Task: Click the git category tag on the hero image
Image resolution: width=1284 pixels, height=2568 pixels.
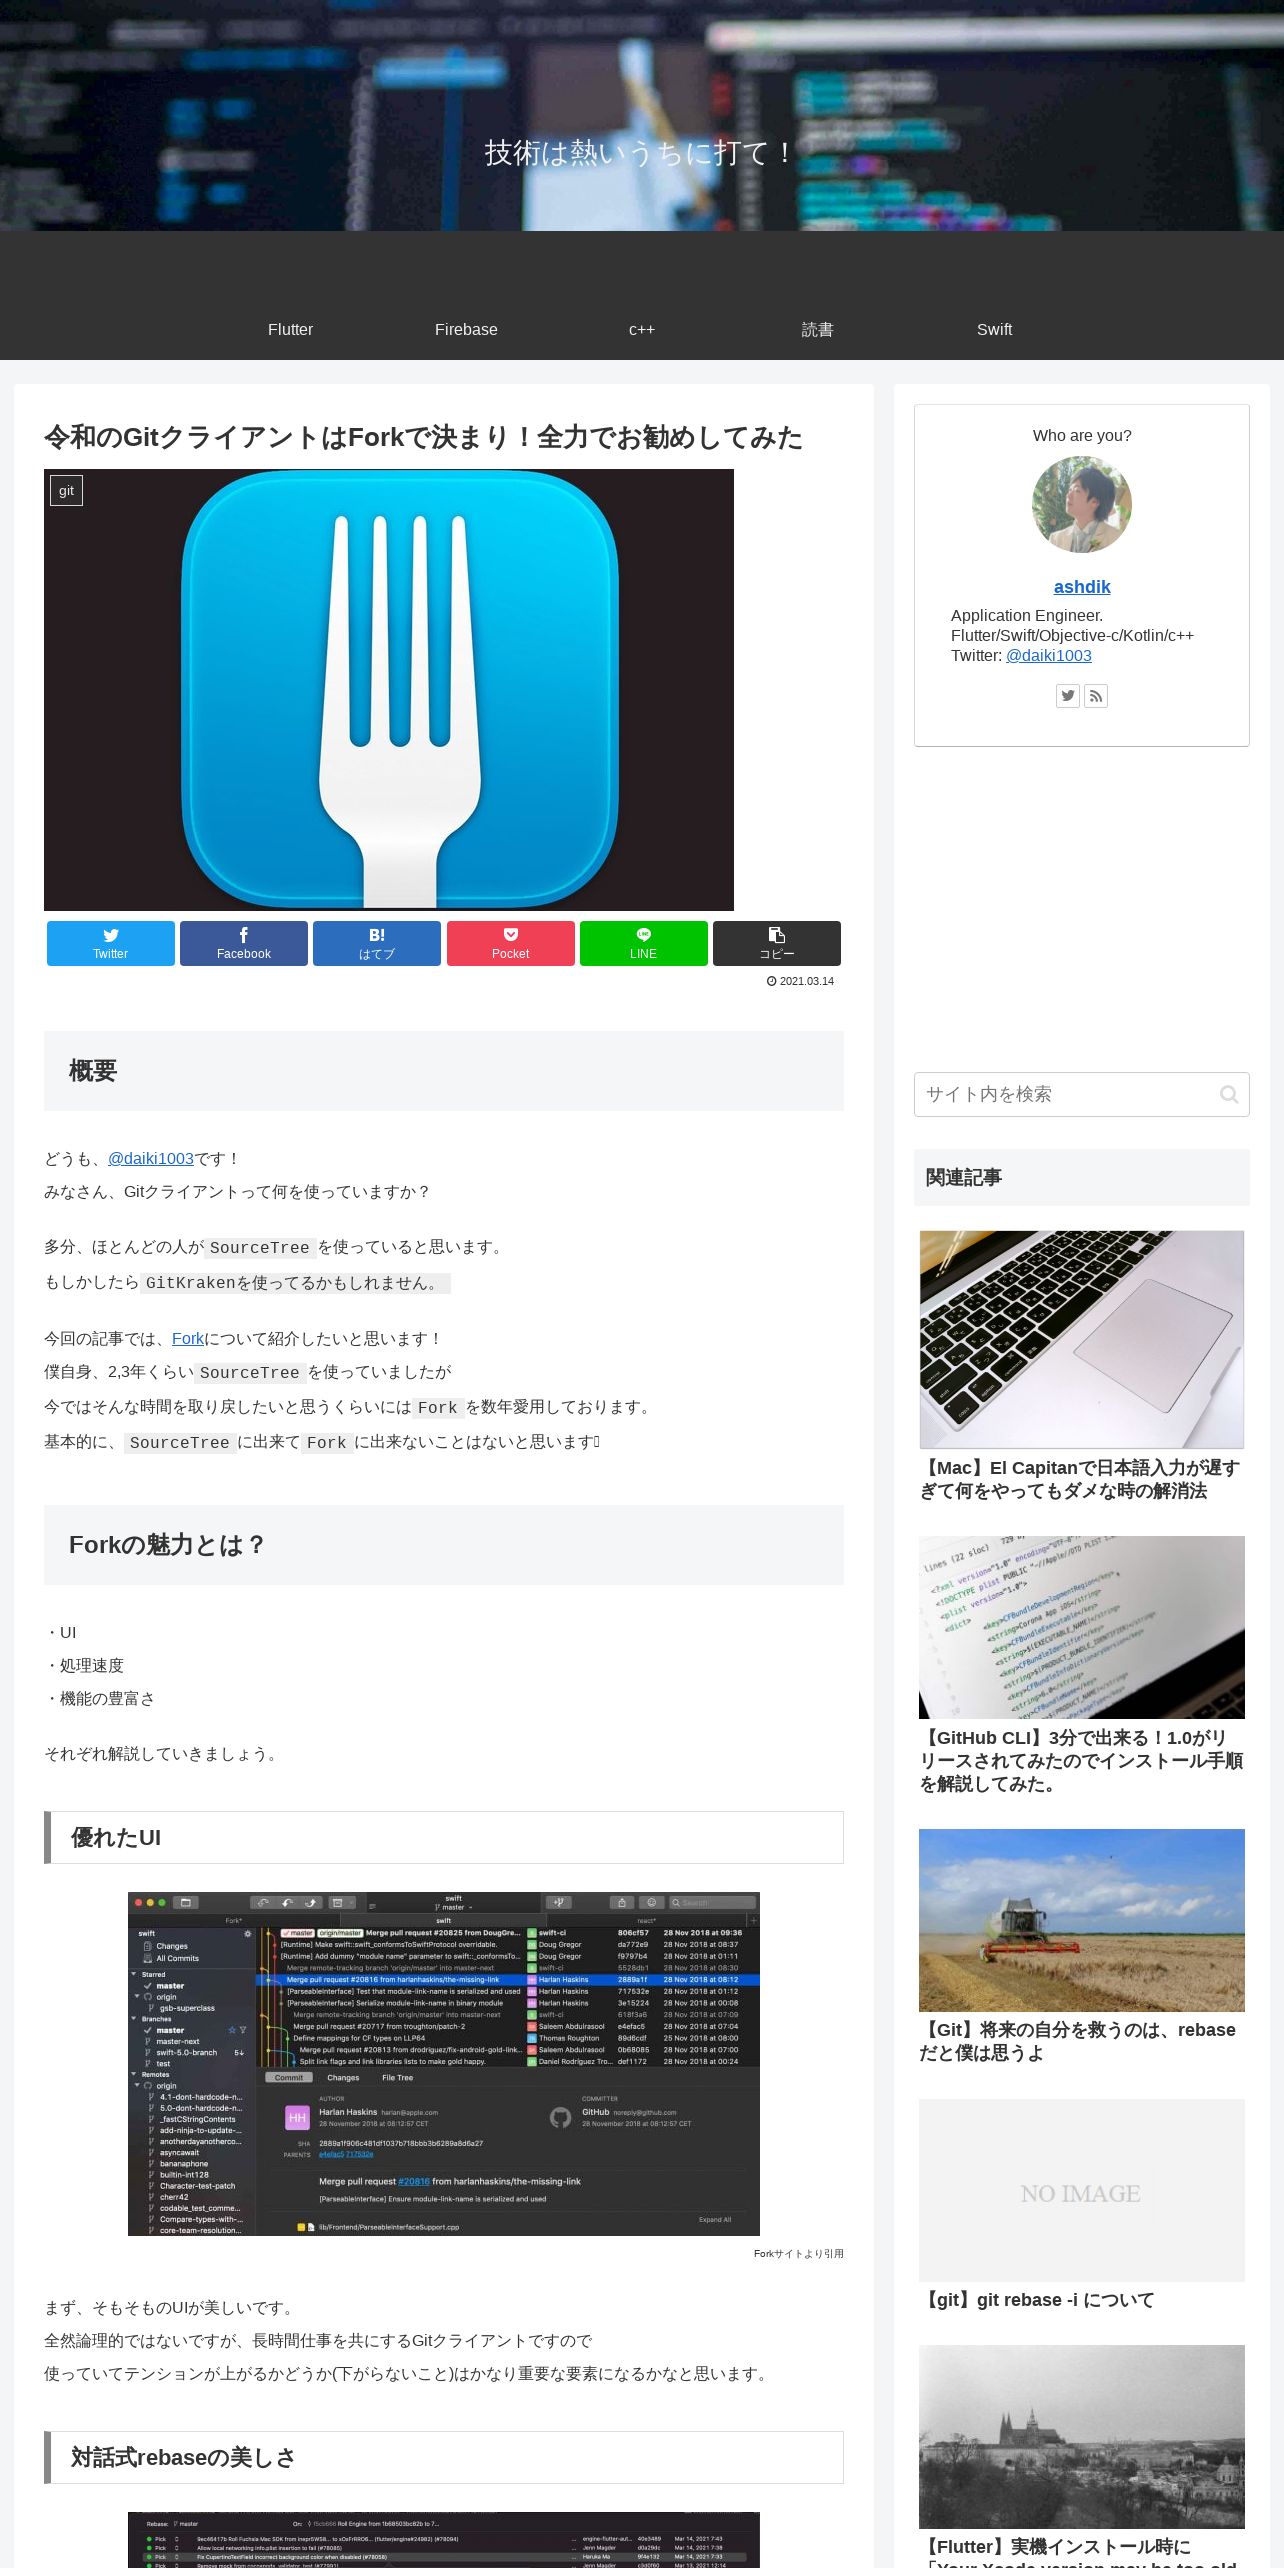Action: [66, 490]
